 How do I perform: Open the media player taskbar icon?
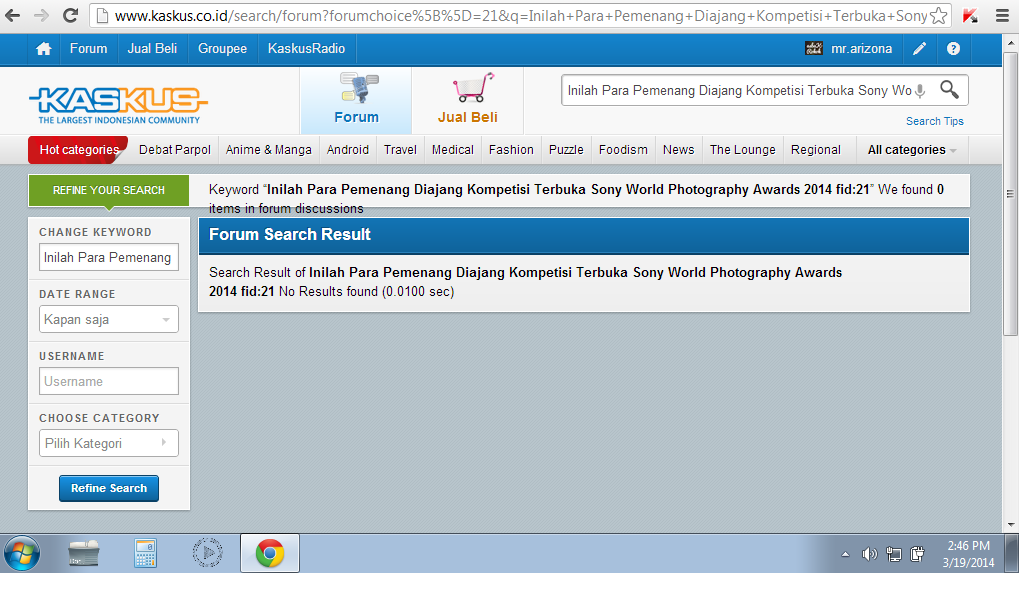click(208, 554)
